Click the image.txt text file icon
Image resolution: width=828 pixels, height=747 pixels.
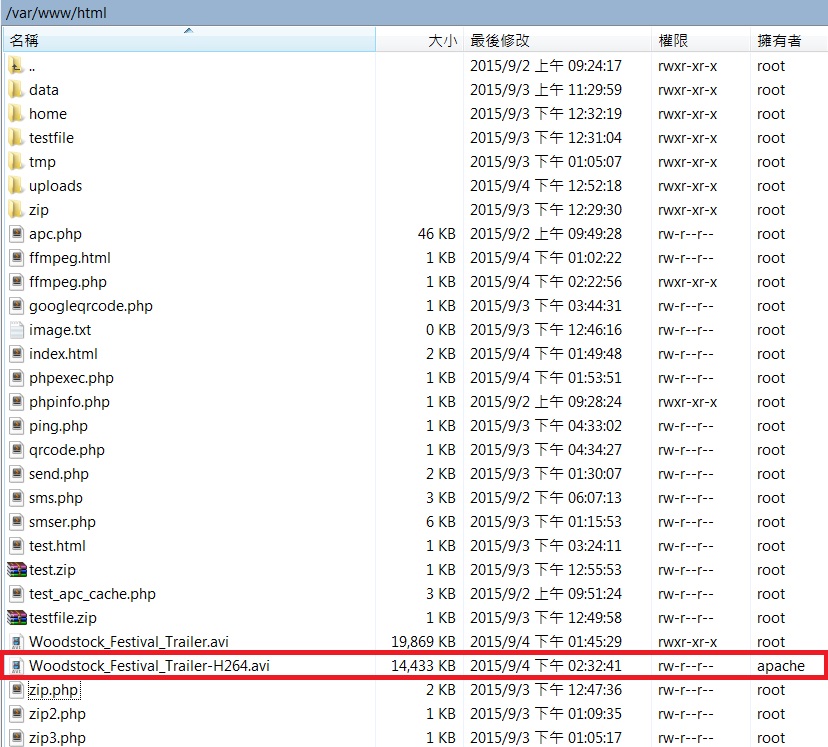pyautogui.click(x=17, y=330)
